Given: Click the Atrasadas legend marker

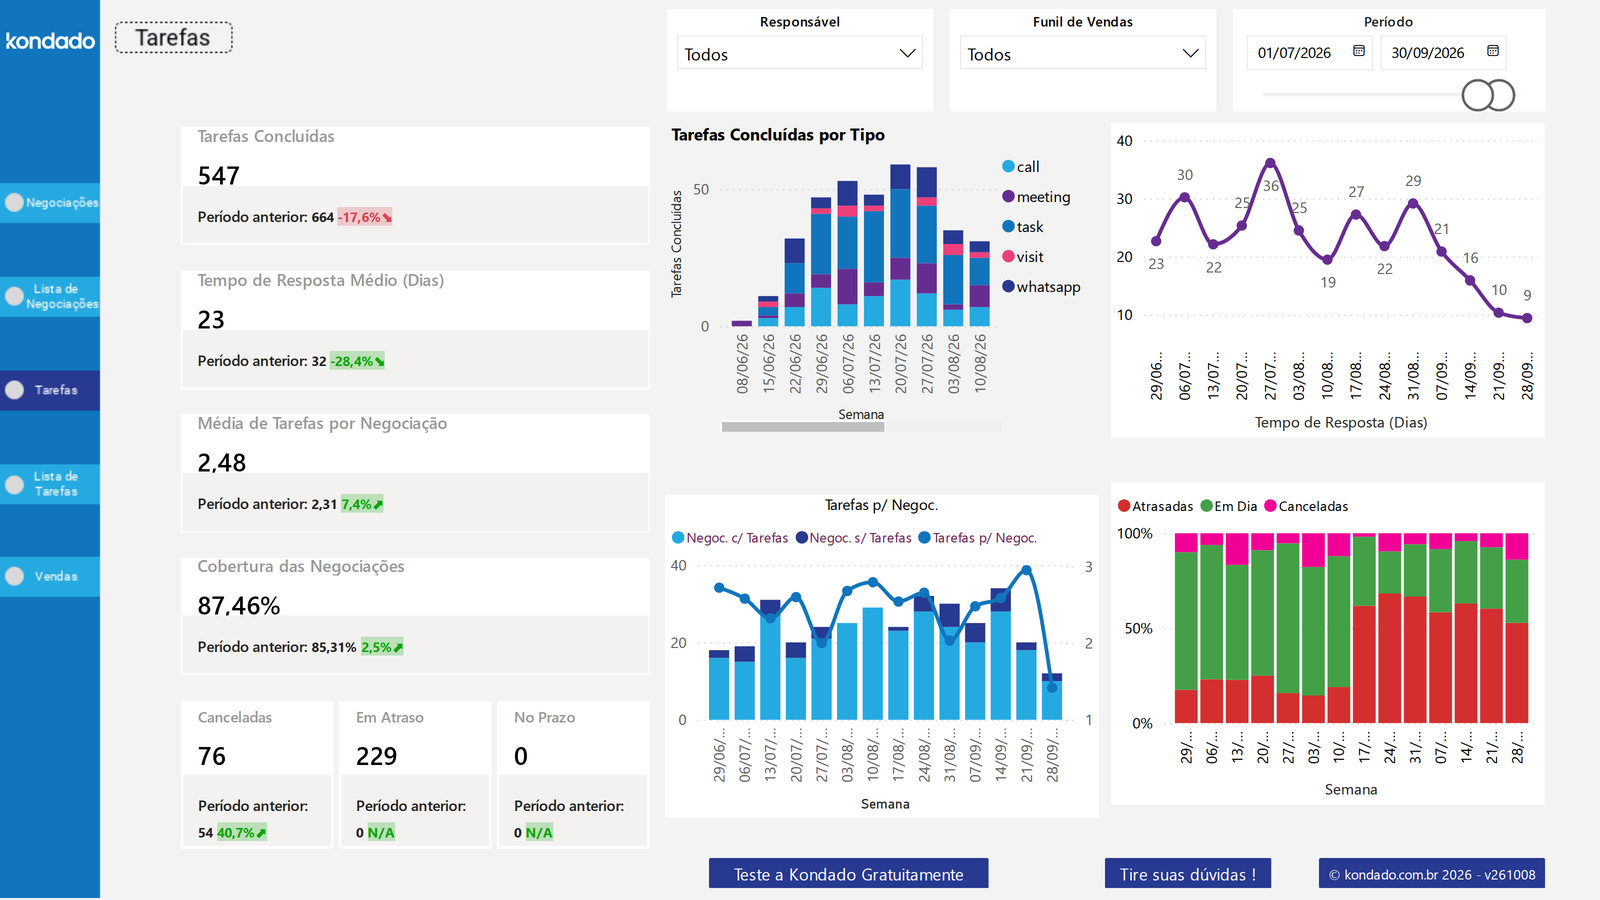Looking at the screenshot, I should click(1124, 506).
